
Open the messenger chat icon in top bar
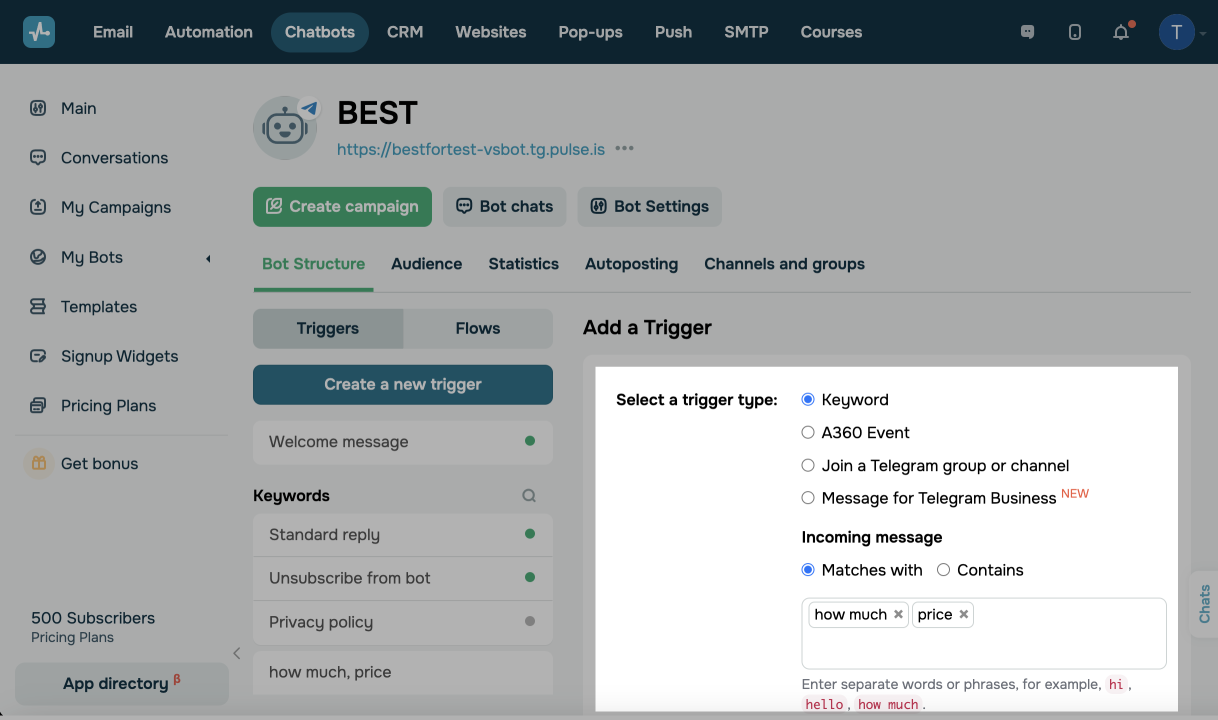1027,31
